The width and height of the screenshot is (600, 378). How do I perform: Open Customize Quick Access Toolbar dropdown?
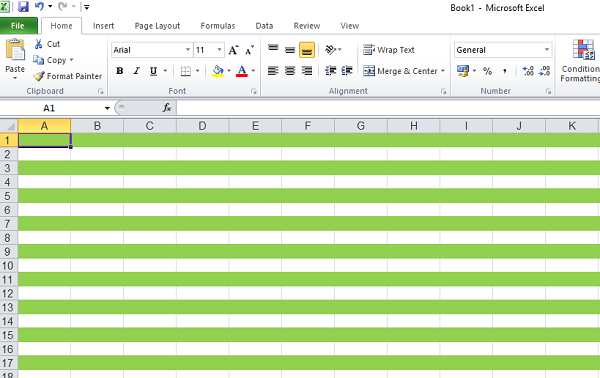coord(87,7)
